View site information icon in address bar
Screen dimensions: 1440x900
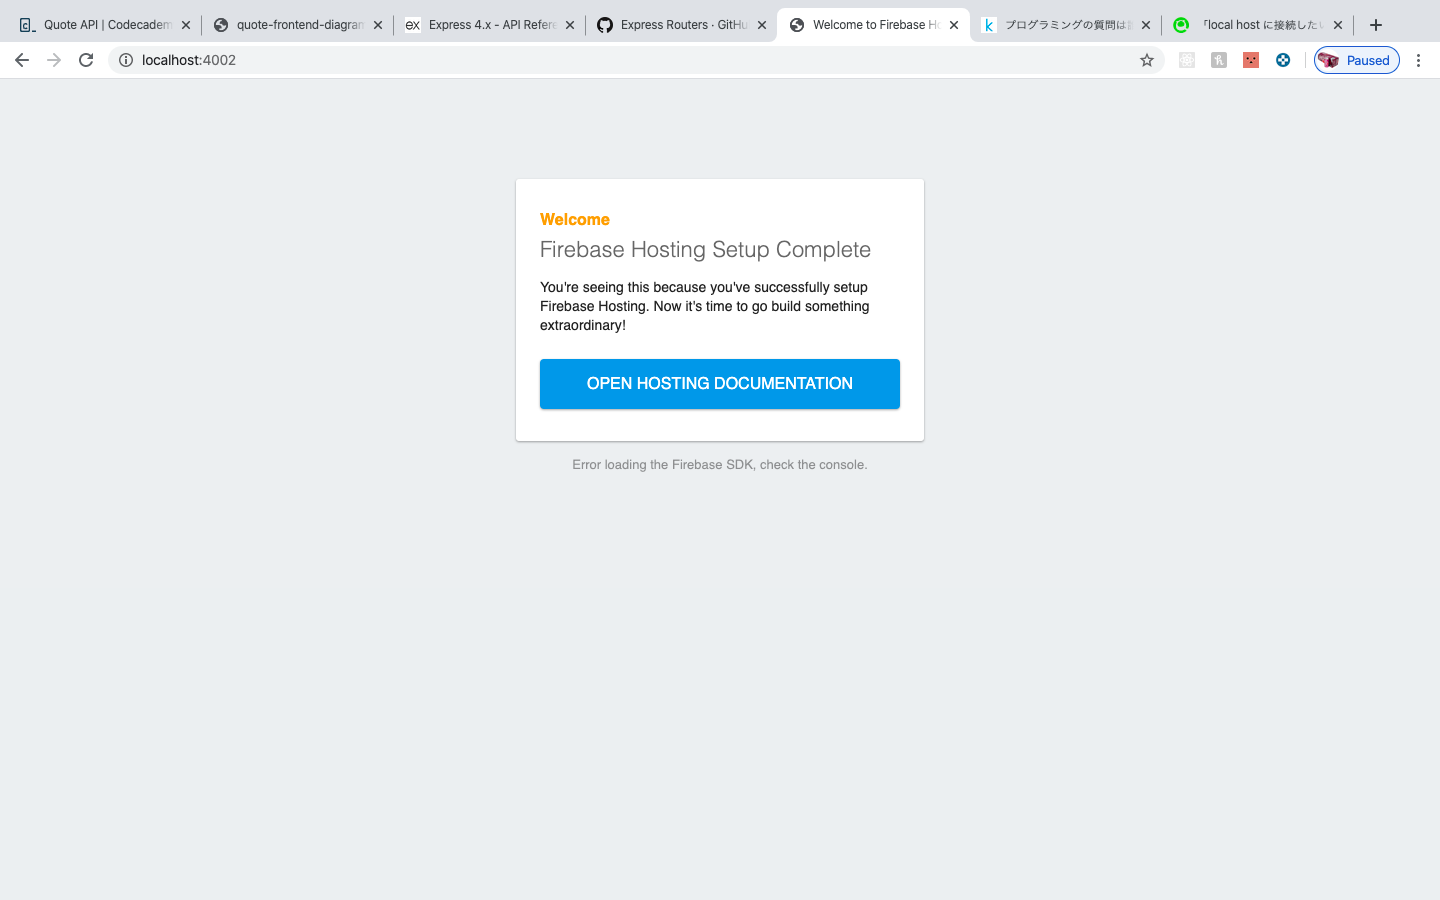point(126,60)
